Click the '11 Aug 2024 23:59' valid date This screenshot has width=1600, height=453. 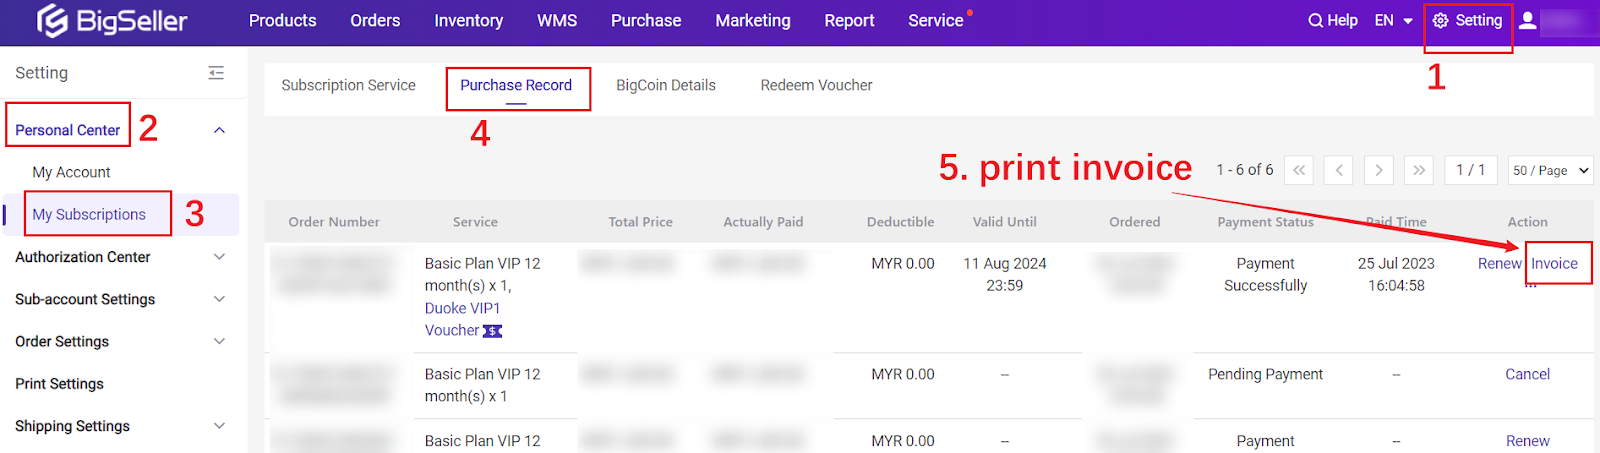pyautogui.click(x=1005, y=275)
